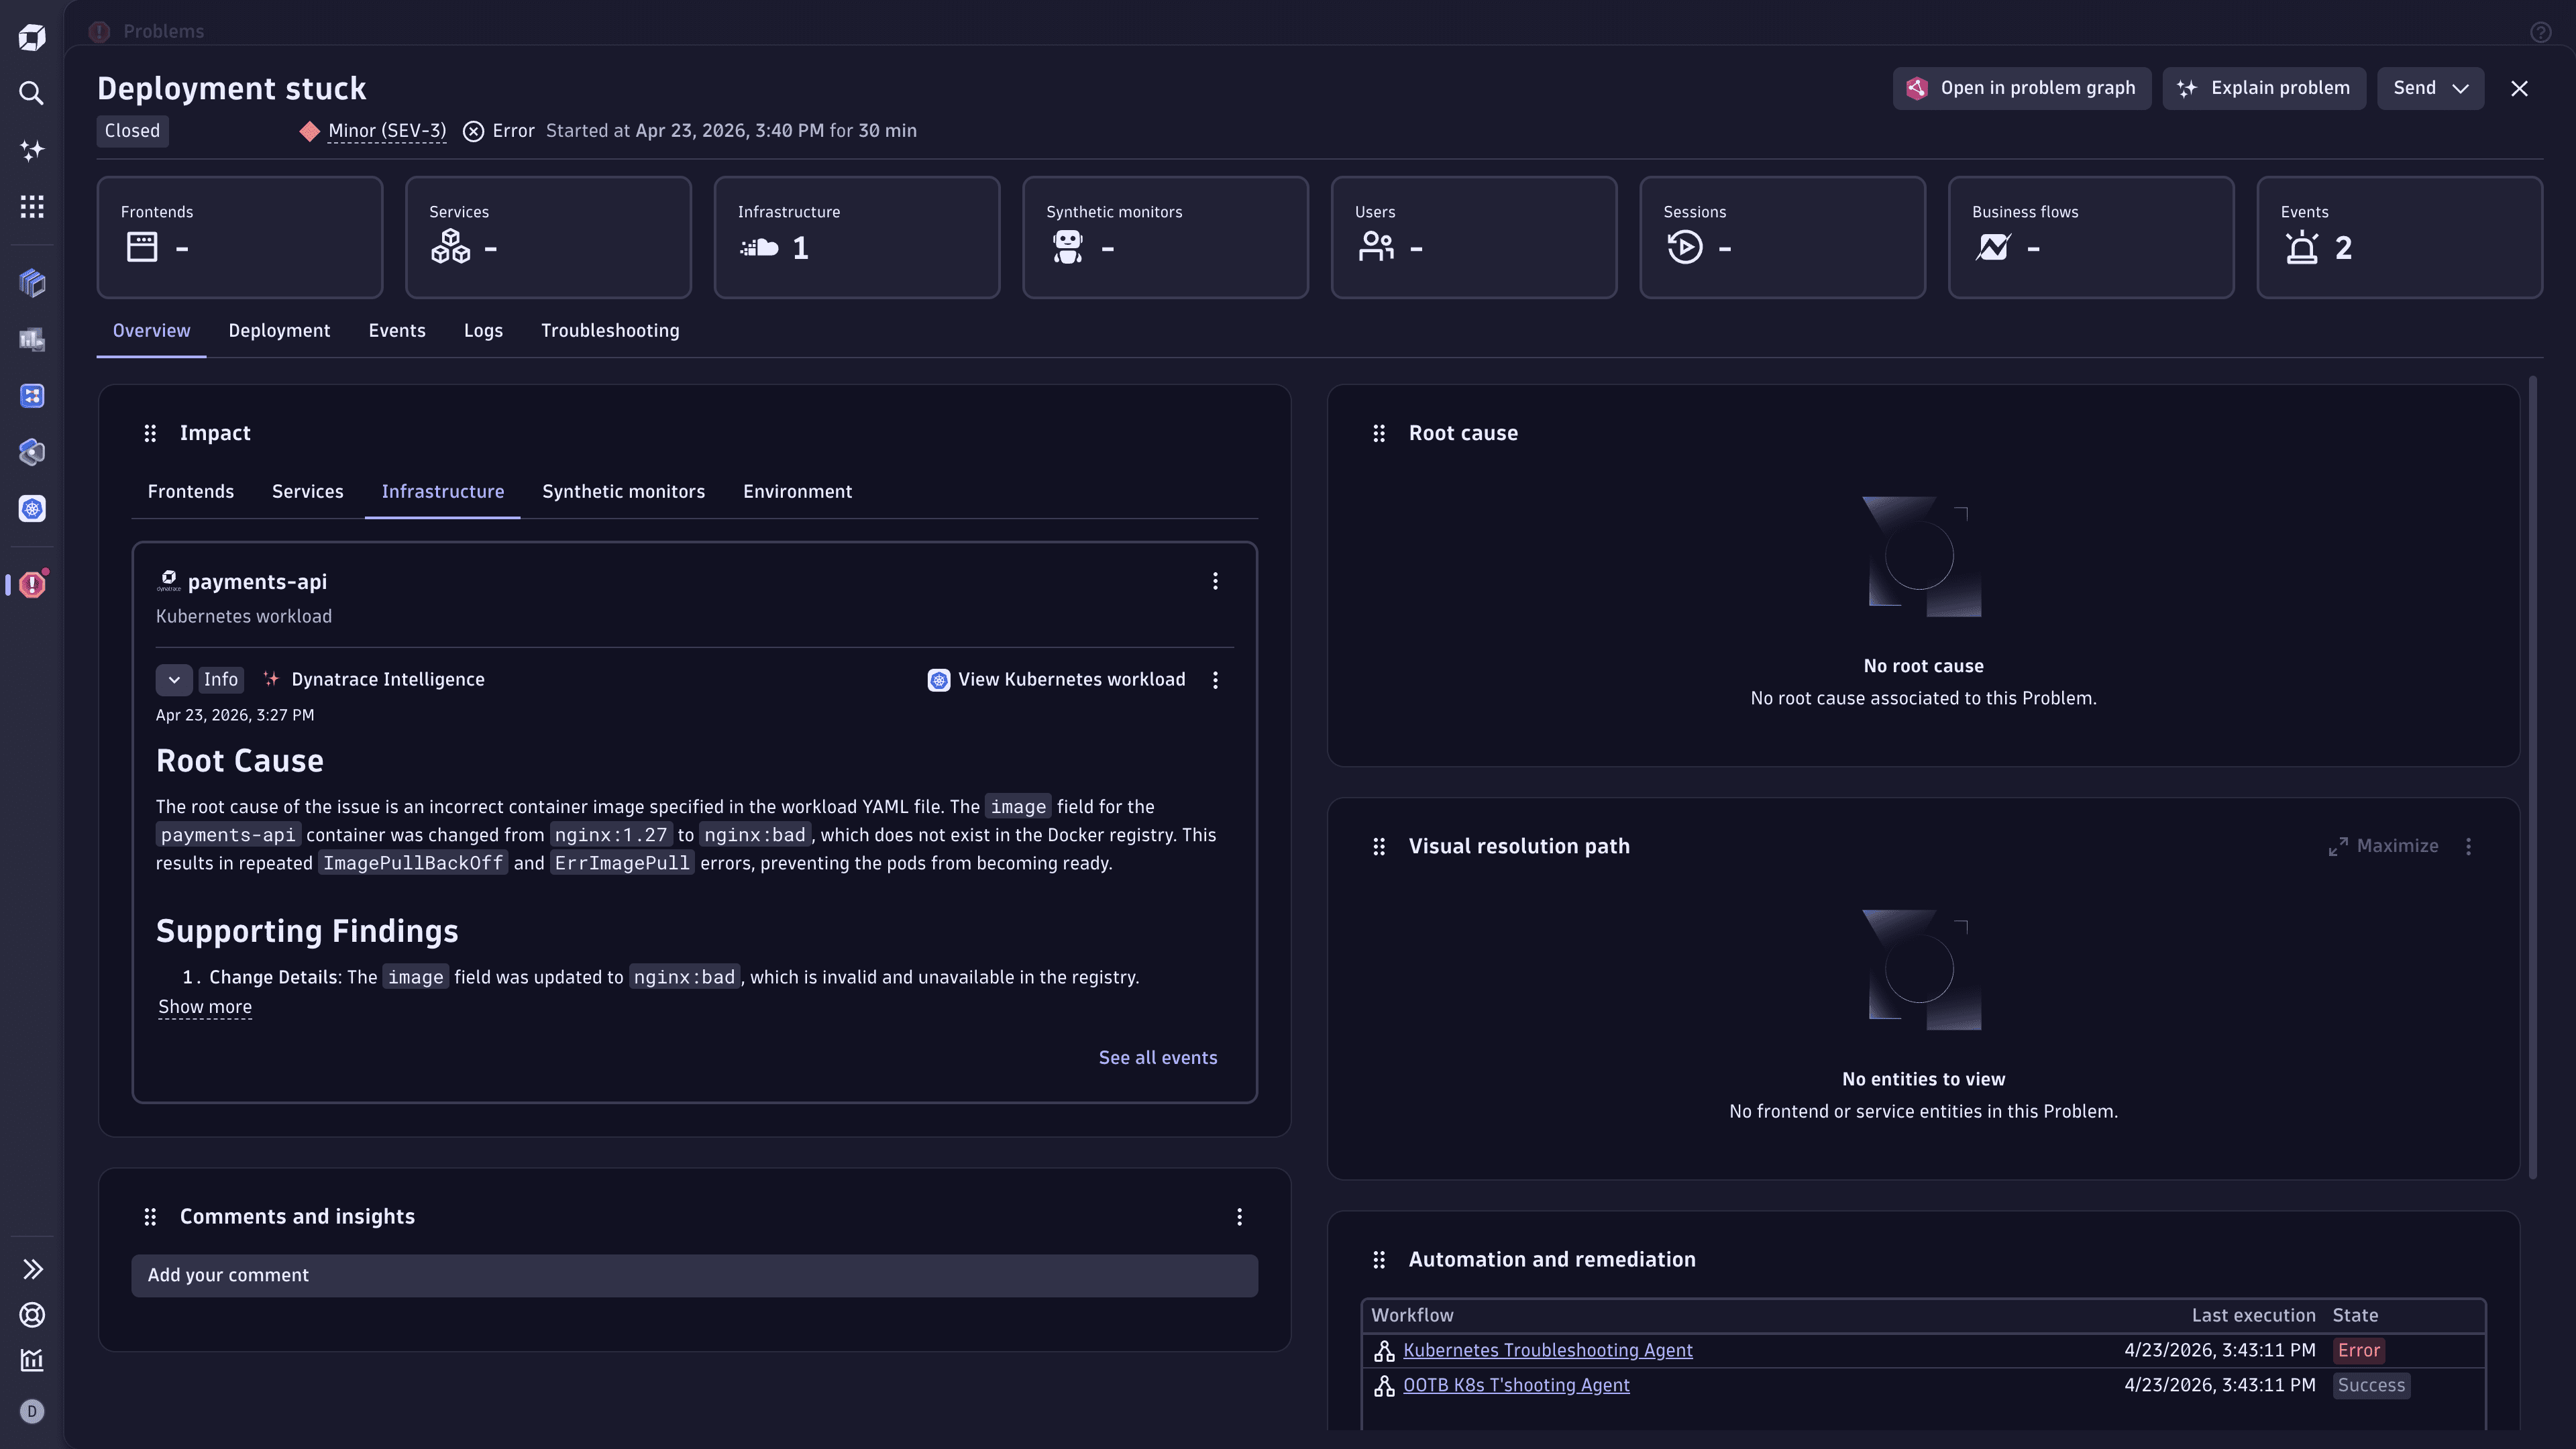Open the chart icon near sidebar bottom

[32, 1360]
